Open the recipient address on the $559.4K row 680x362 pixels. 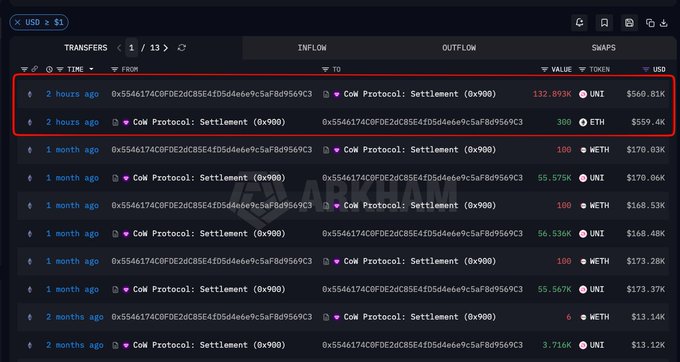pos(422,122)
